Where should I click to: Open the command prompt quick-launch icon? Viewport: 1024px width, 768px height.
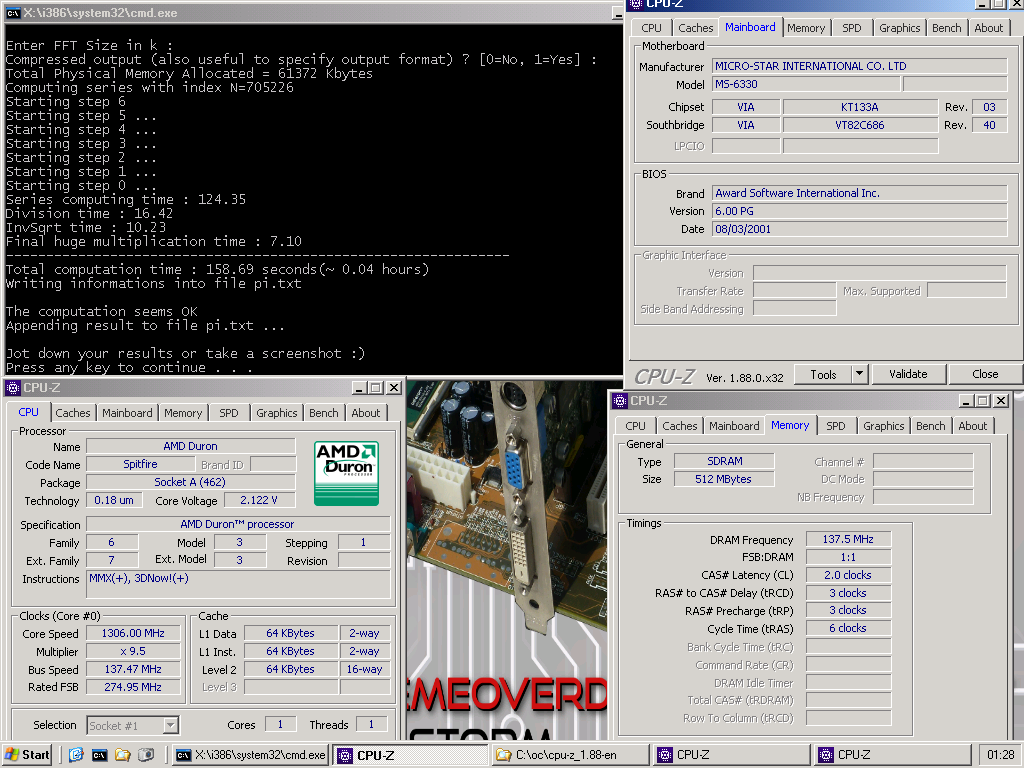tap(99, 755)
